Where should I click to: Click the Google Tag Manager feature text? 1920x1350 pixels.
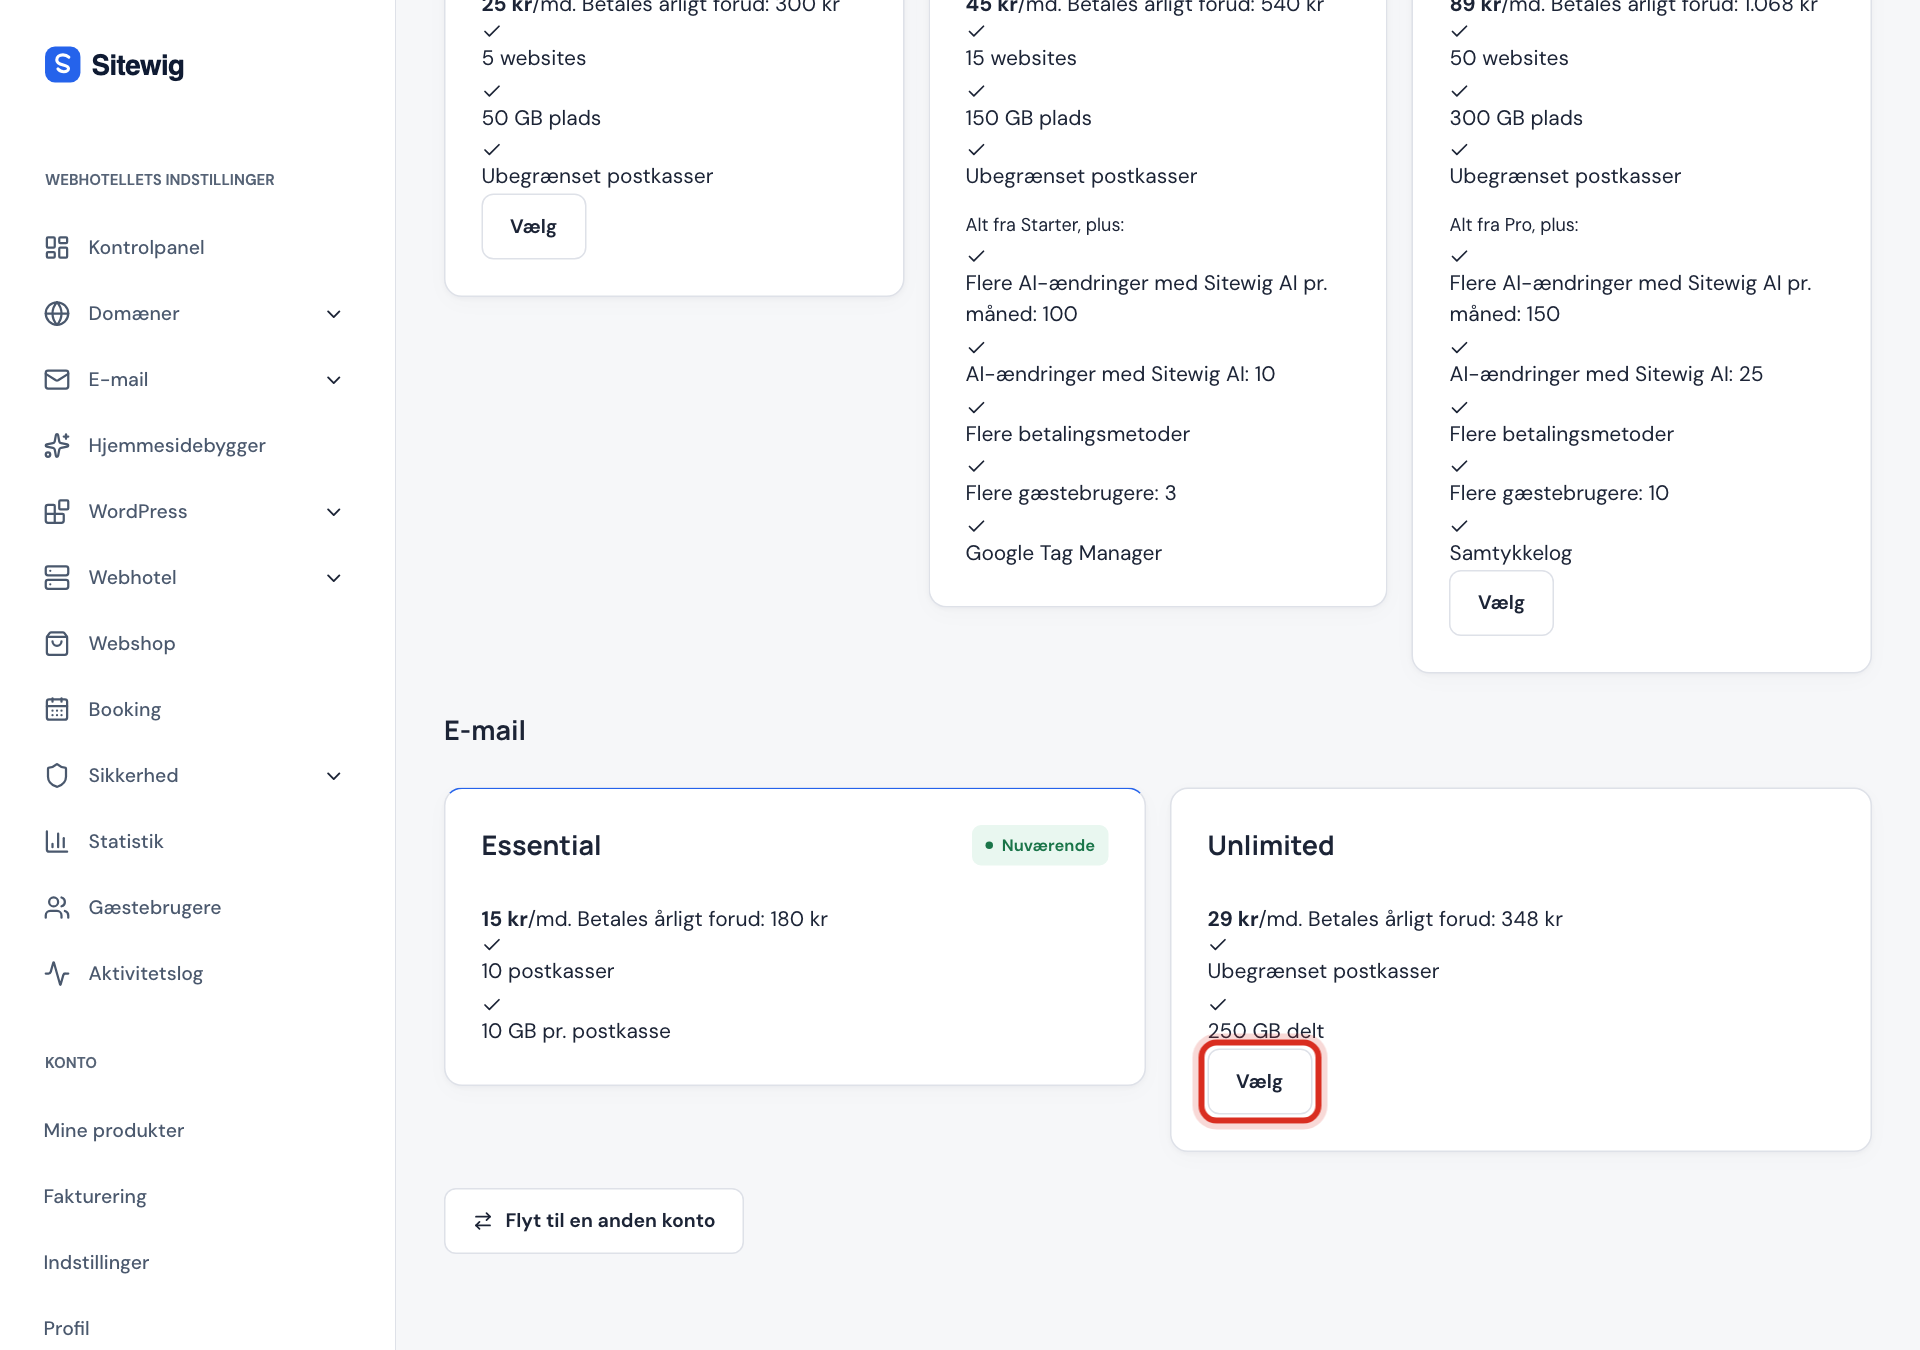tap(1063, 553)
